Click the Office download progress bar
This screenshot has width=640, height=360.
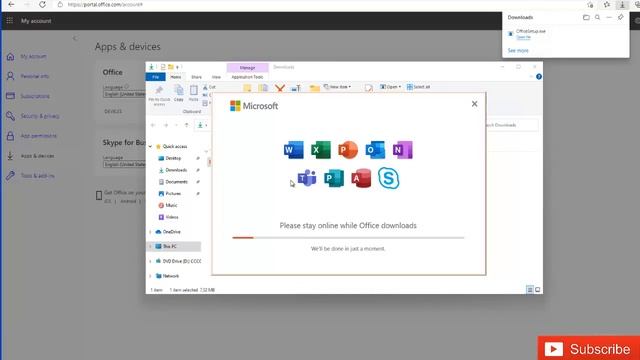pos(348,238)
